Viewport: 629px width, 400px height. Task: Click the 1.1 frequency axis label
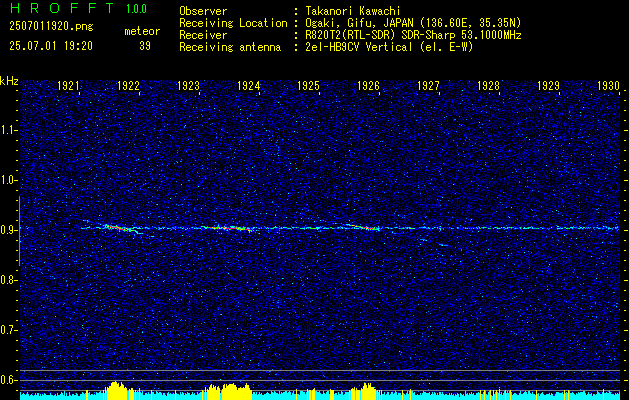tap(9, 130)
